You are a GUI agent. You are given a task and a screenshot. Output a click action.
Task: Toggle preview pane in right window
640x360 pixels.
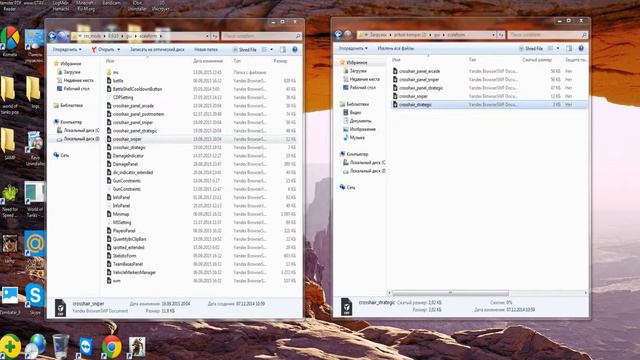point(569,48)
